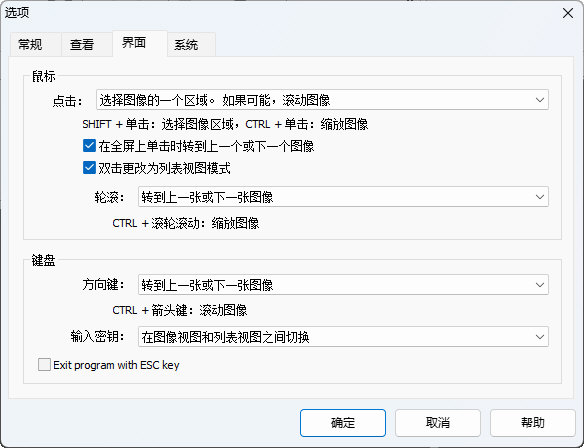Expand the 输入密钥 enter key dropdown
The image size is (584, 448).
[x=343, y=337]
